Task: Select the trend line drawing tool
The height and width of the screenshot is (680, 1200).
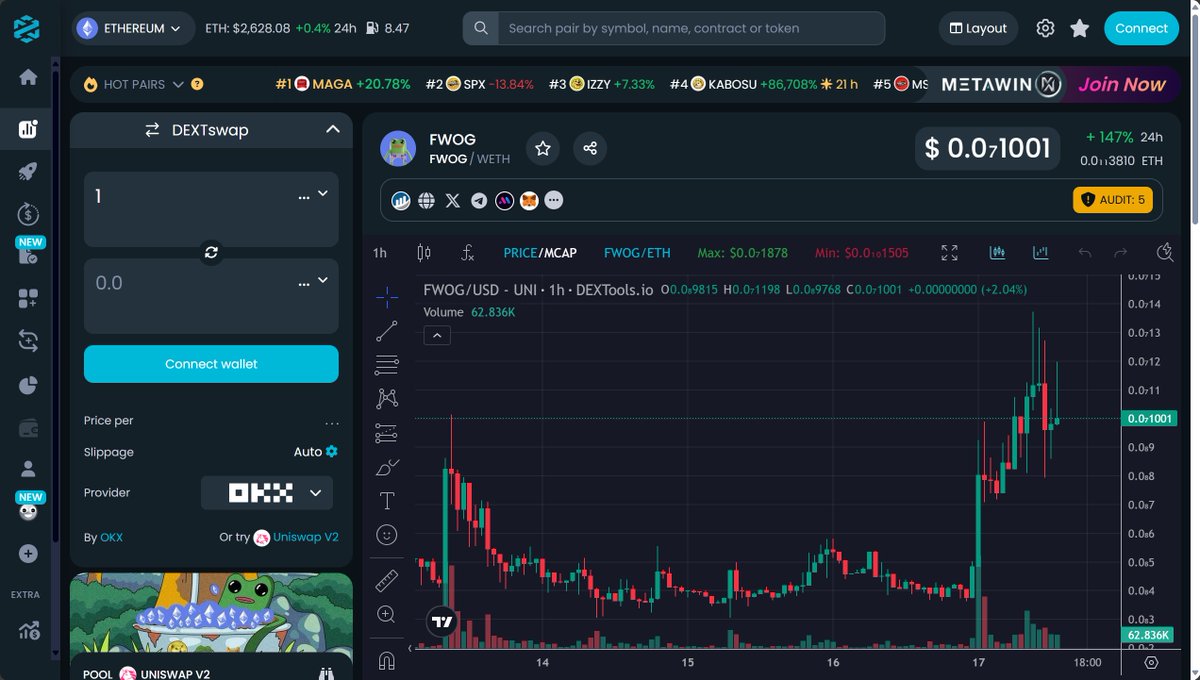Action: 387,331
